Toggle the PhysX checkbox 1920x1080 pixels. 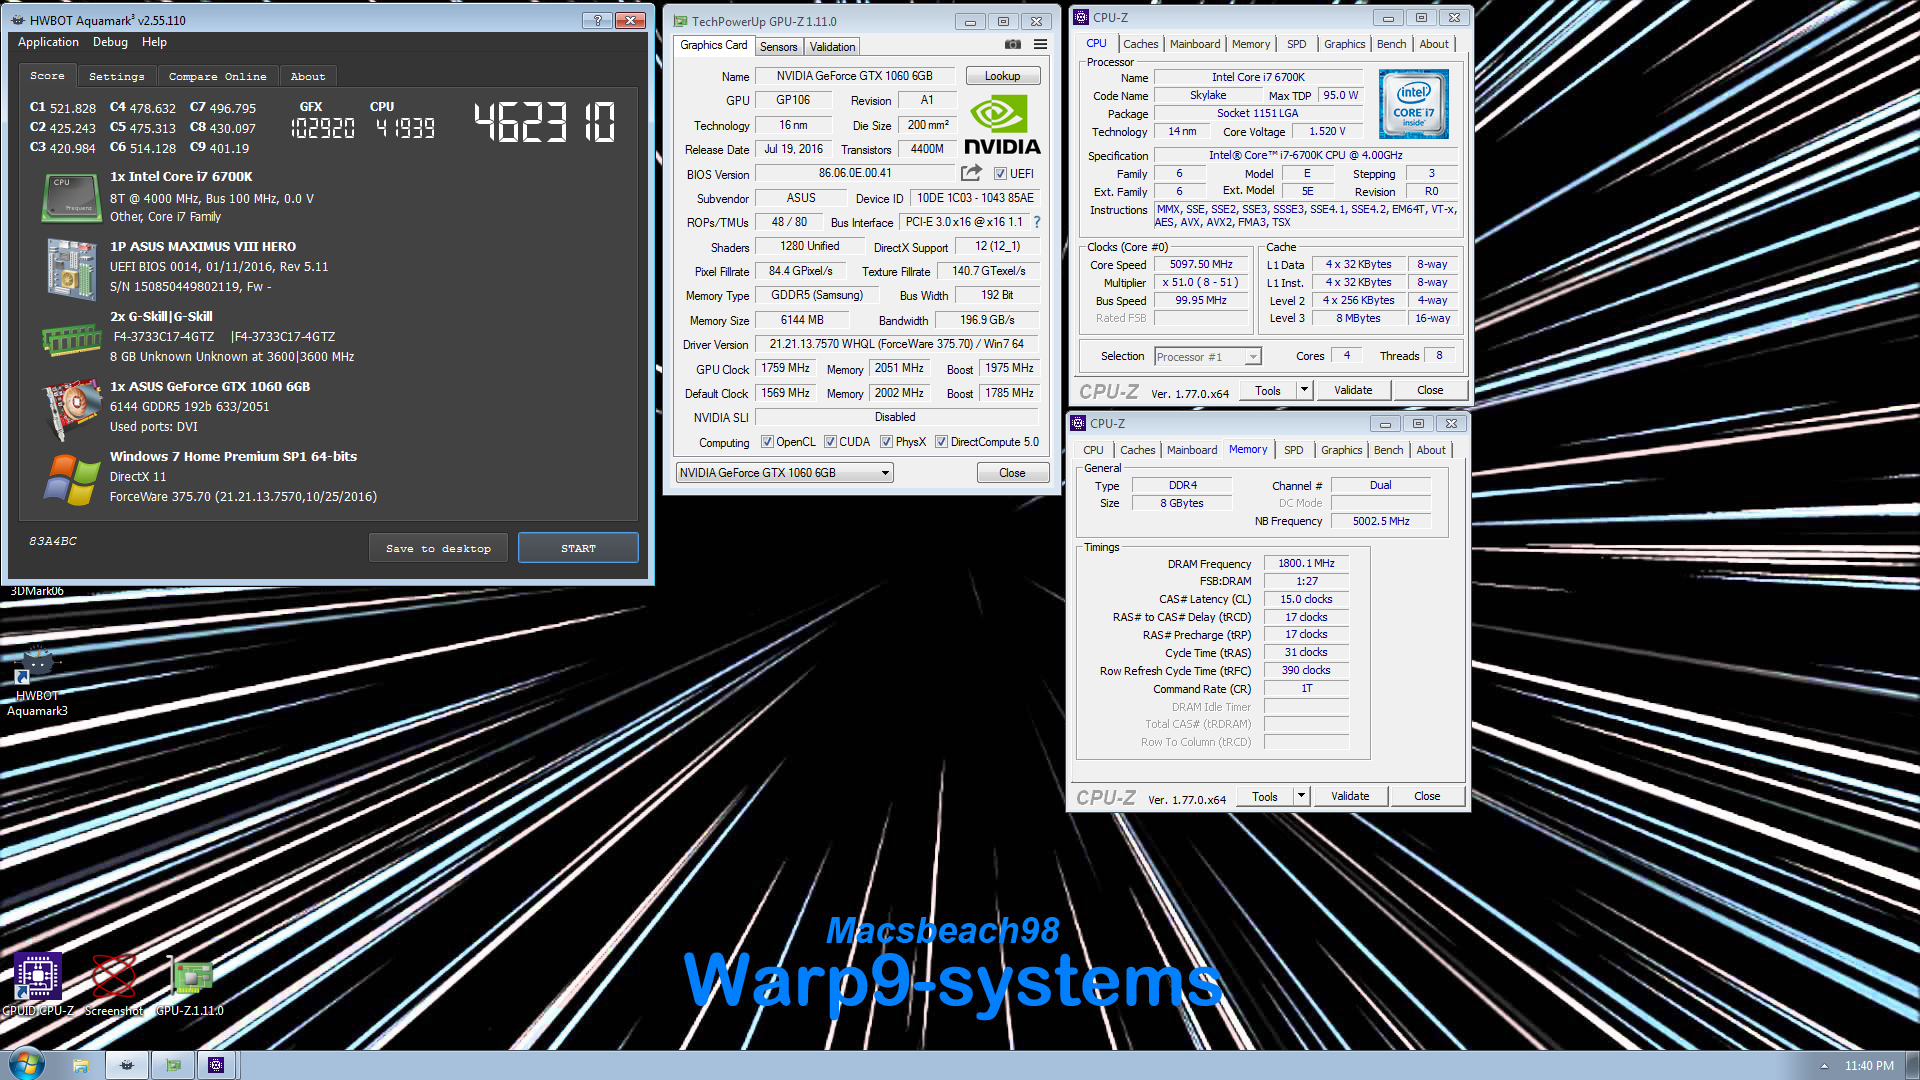[x=886, y=442]
